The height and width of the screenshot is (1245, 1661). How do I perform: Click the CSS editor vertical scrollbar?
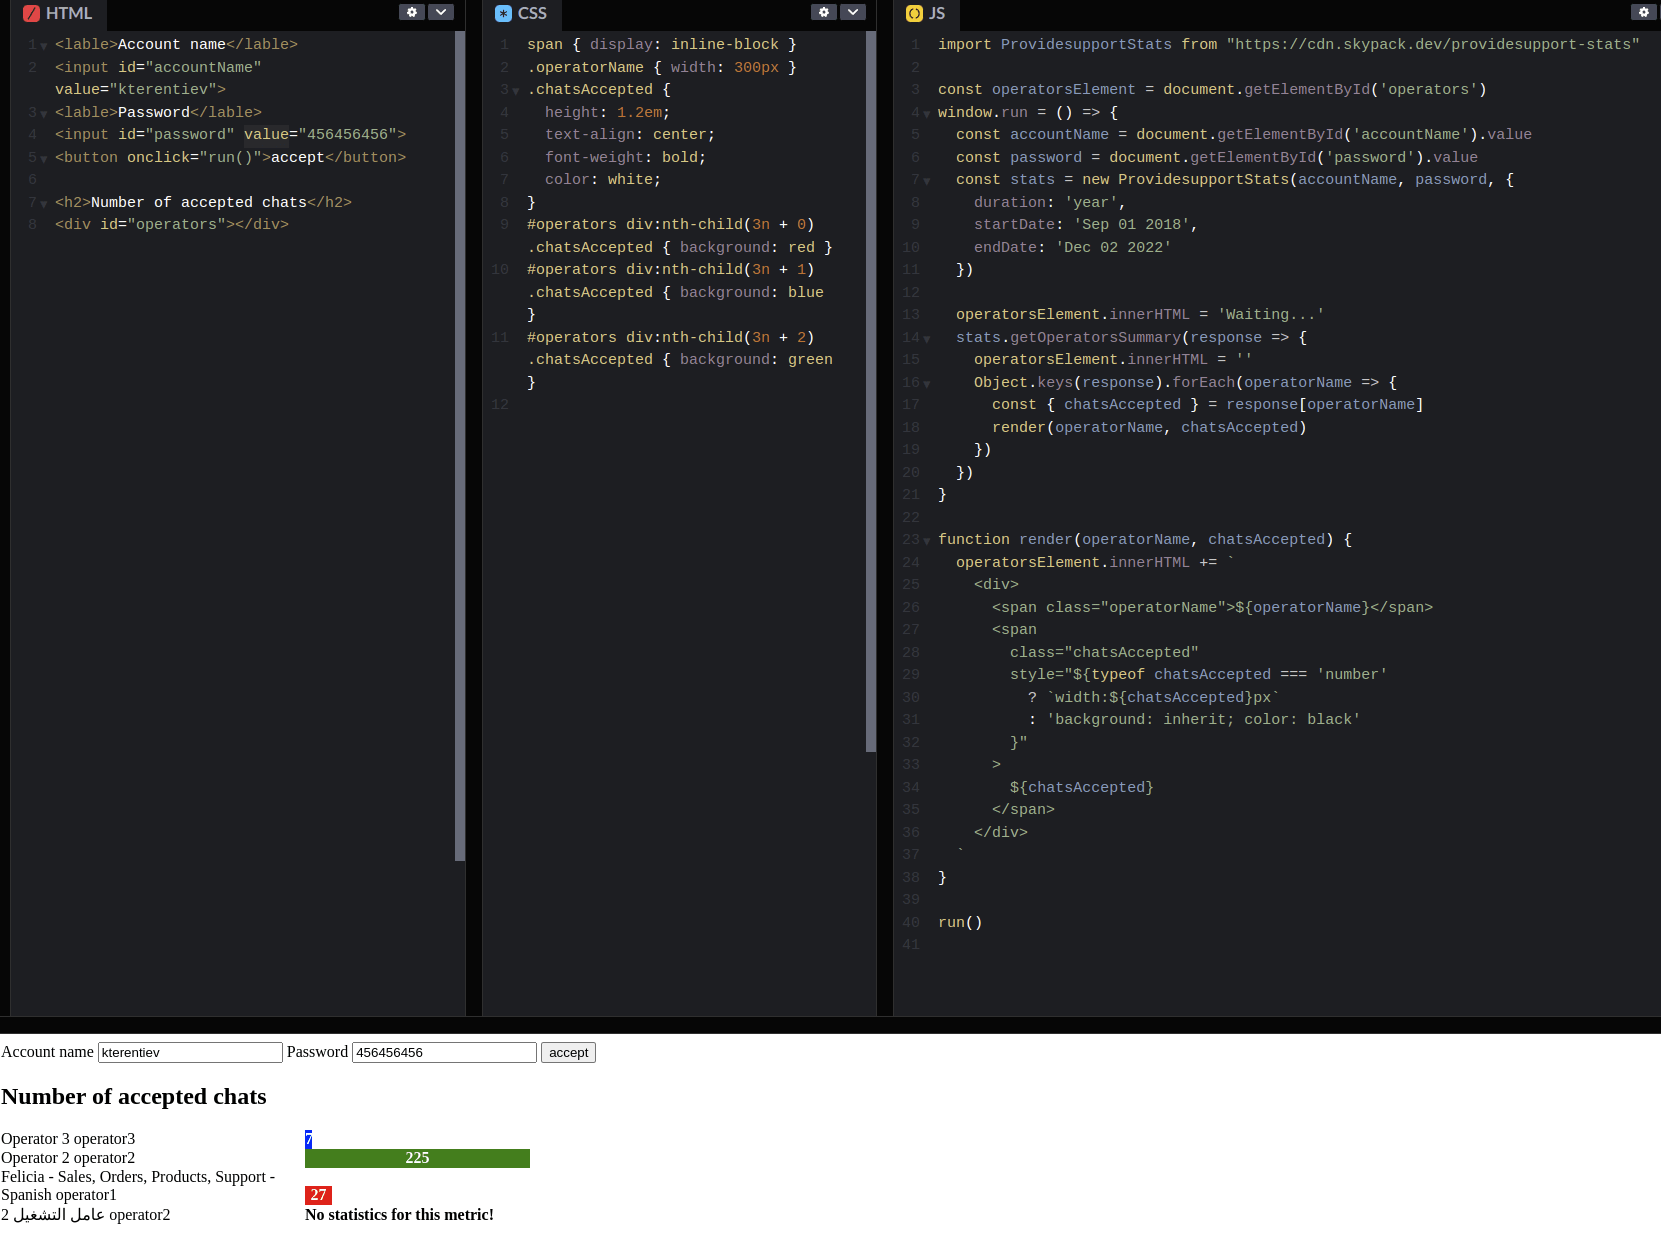(871, 391)
